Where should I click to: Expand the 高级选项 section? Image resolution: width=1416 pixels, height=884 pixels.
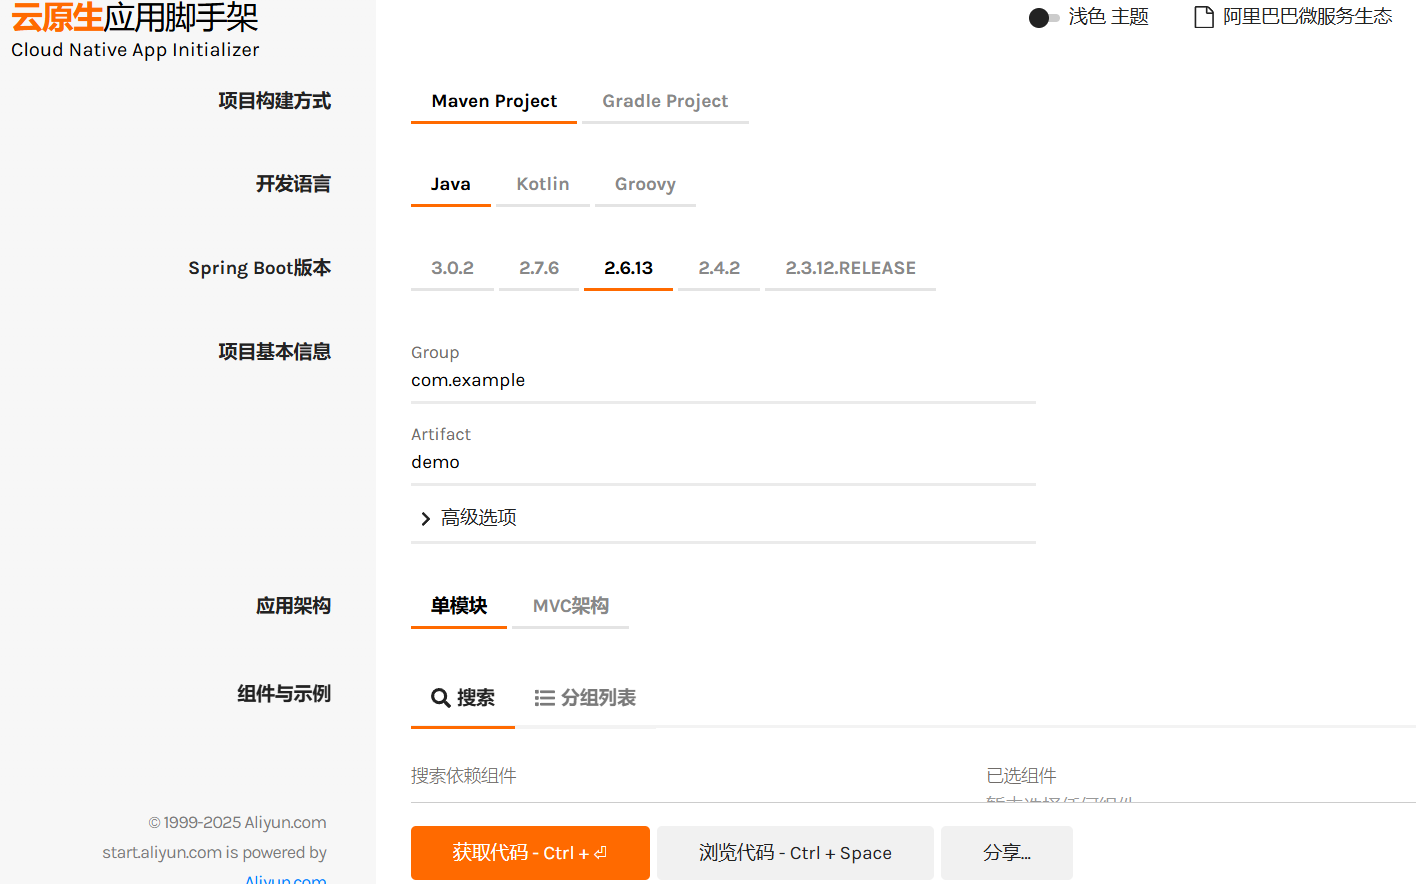tap(723, 518)
